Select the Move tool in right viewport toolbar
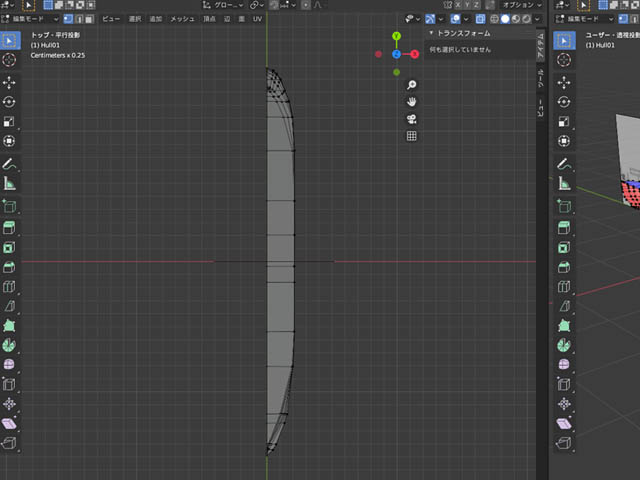The image size is (640, 480). coord(564,83)
